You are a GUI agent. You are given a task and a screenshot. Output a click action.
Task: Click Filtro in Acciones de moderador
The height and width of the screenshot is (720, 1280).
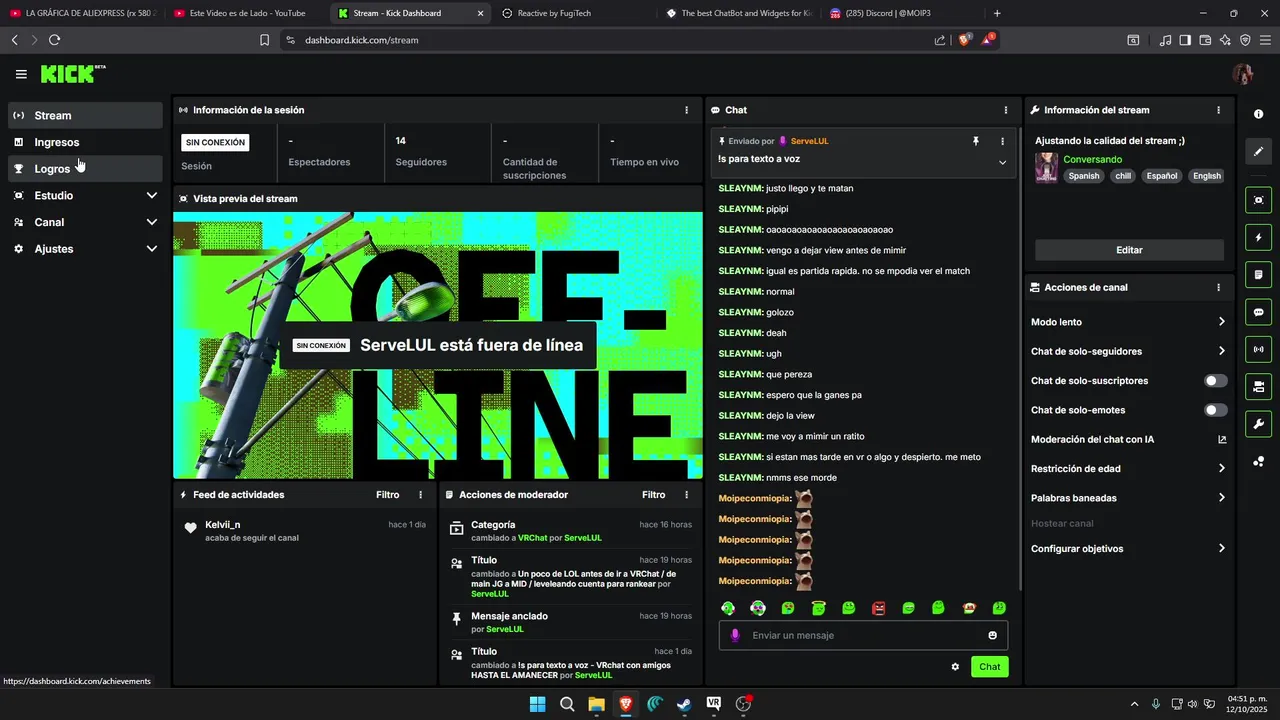tap(653, 495)
